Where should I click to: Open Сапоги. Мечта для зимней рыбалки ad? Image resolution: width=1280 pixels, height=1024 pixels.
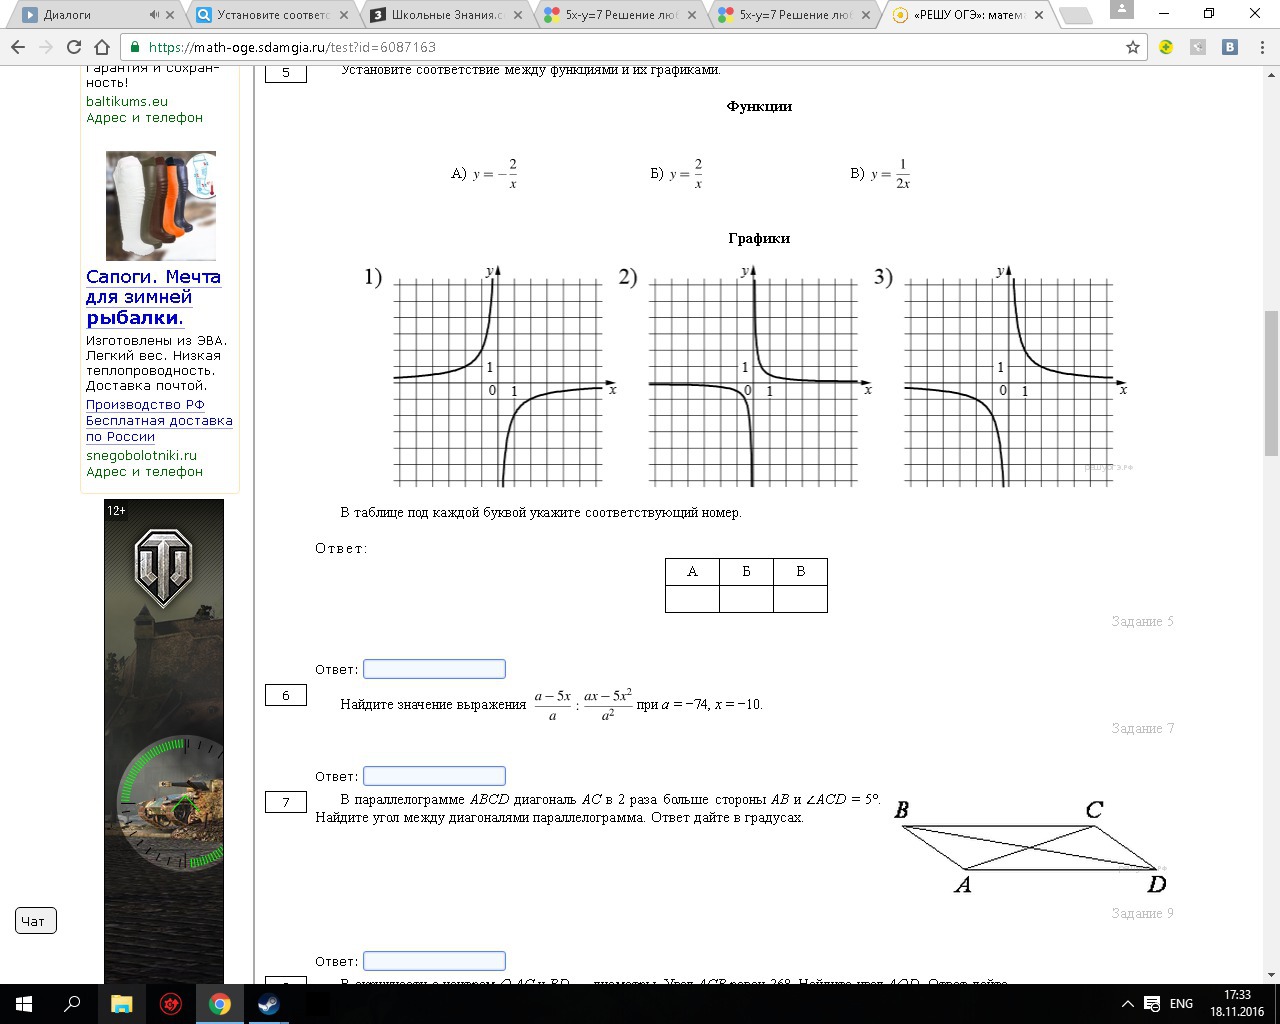pyautogui.click(x=153, y=297)
